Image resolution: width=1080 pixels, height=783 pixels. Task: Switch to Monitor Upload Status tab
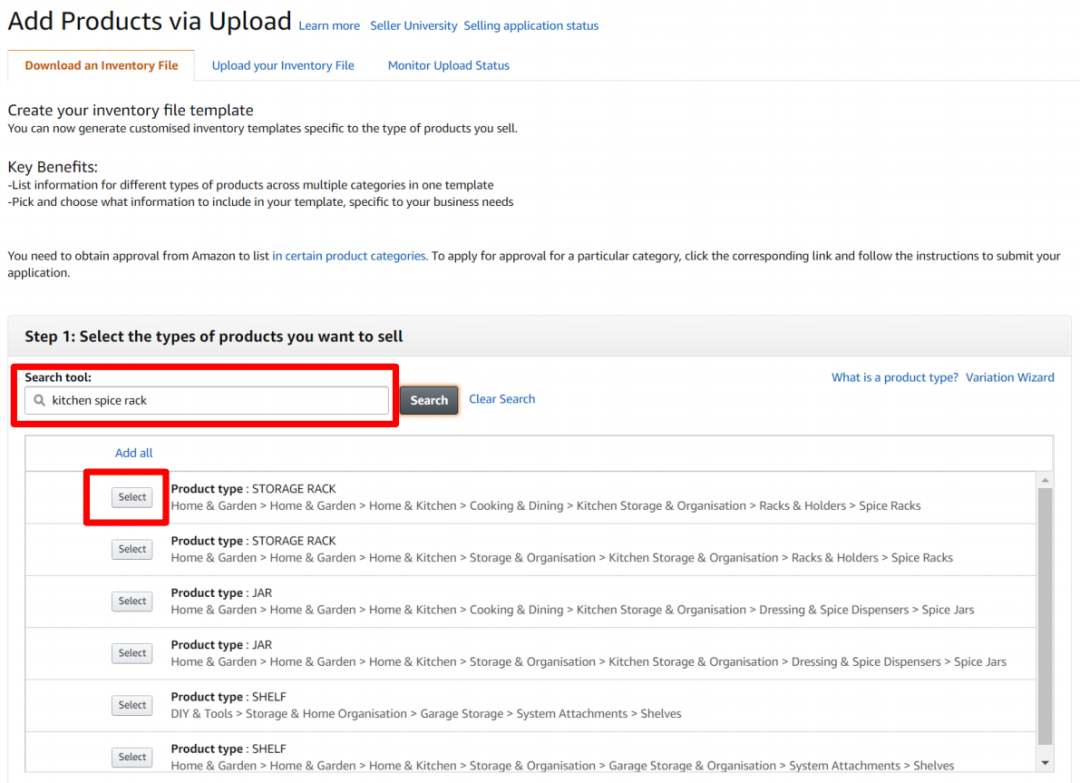(x=448, y=66)
